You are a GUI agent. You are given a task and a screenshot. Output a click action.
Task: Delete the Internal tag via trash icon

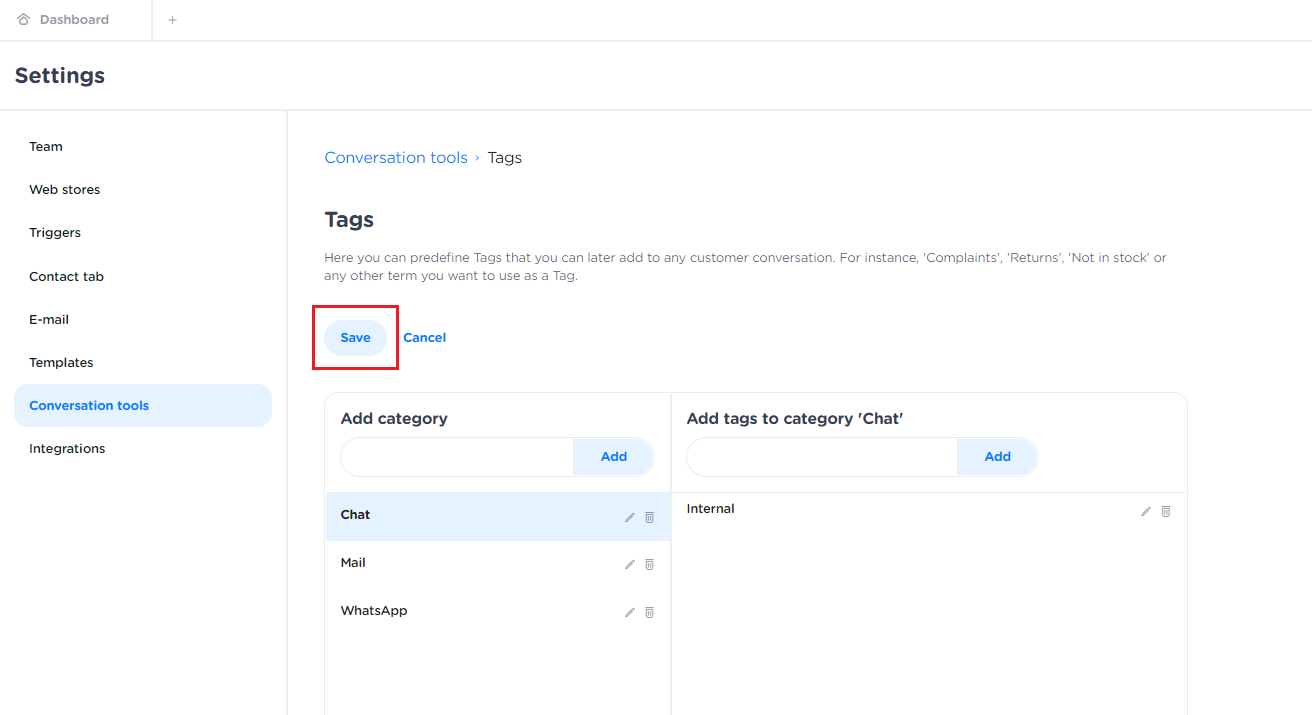coord(1166,511)
